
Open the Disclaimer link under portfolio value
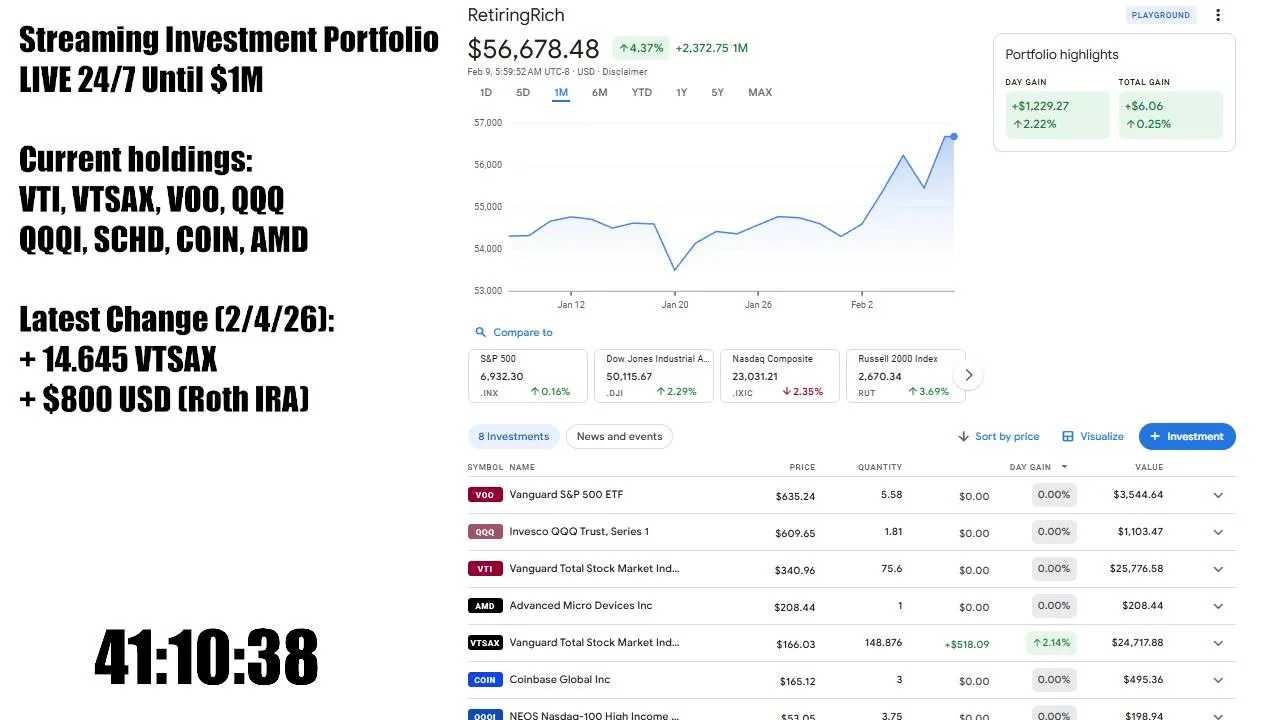626,72
